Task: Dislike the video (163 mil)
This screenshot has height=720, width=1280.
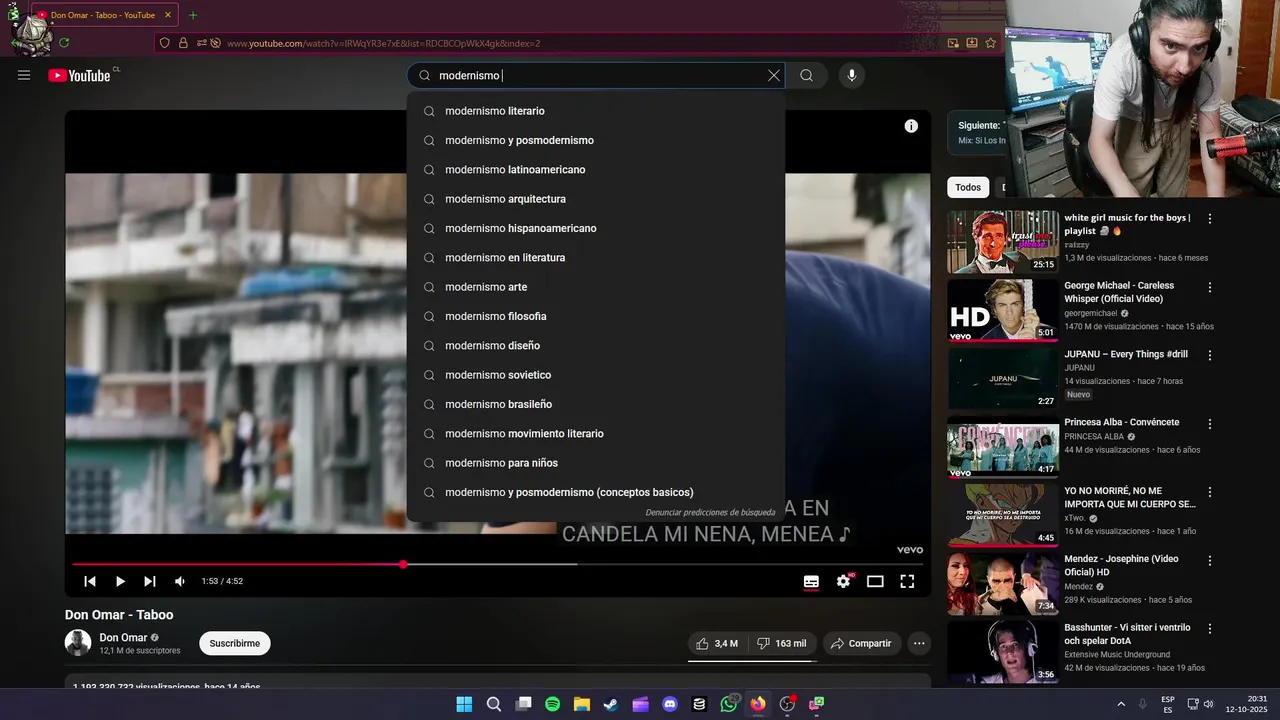Action: click(781, 643)
